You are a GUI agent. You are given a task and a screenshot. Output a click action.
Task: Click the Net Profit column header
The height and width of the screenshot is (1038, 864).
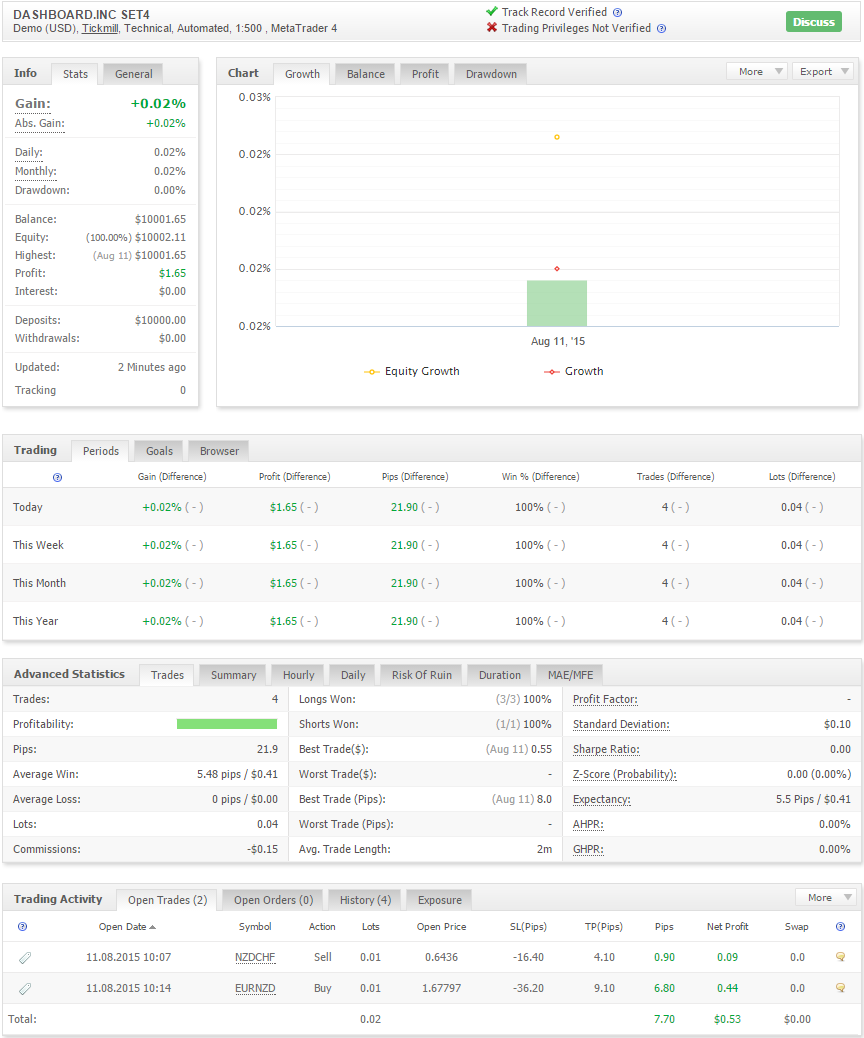pyautogui.click(x=727, y=927)
